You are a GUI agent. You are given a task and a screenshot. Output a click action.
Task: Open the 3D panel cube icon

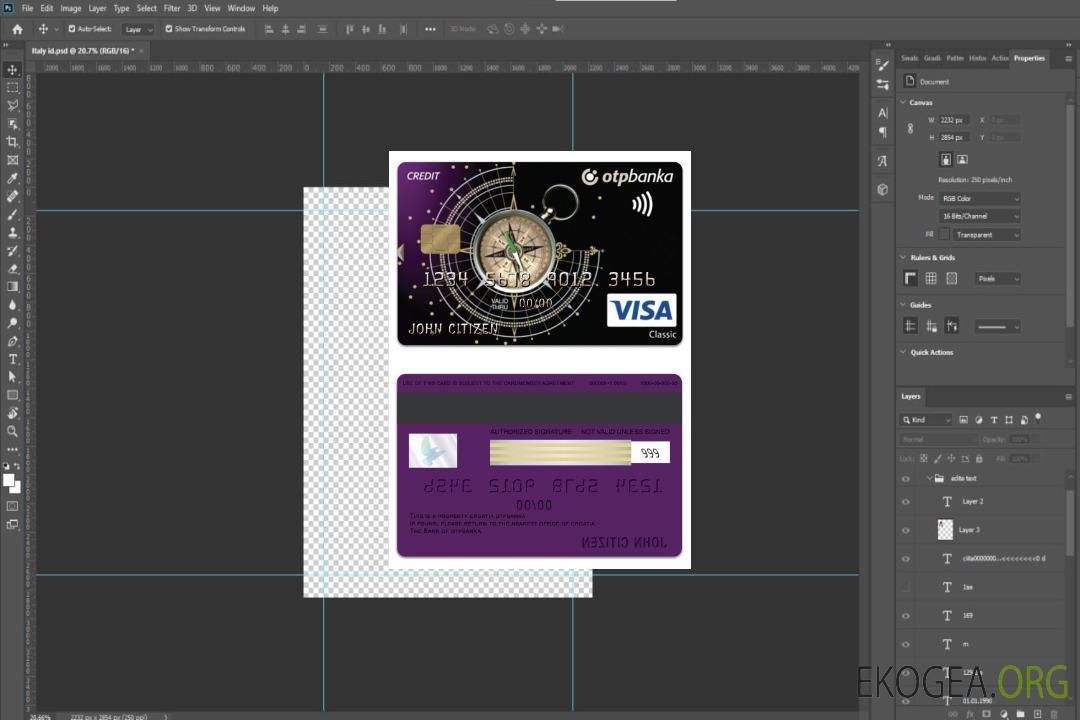(883, 189)
